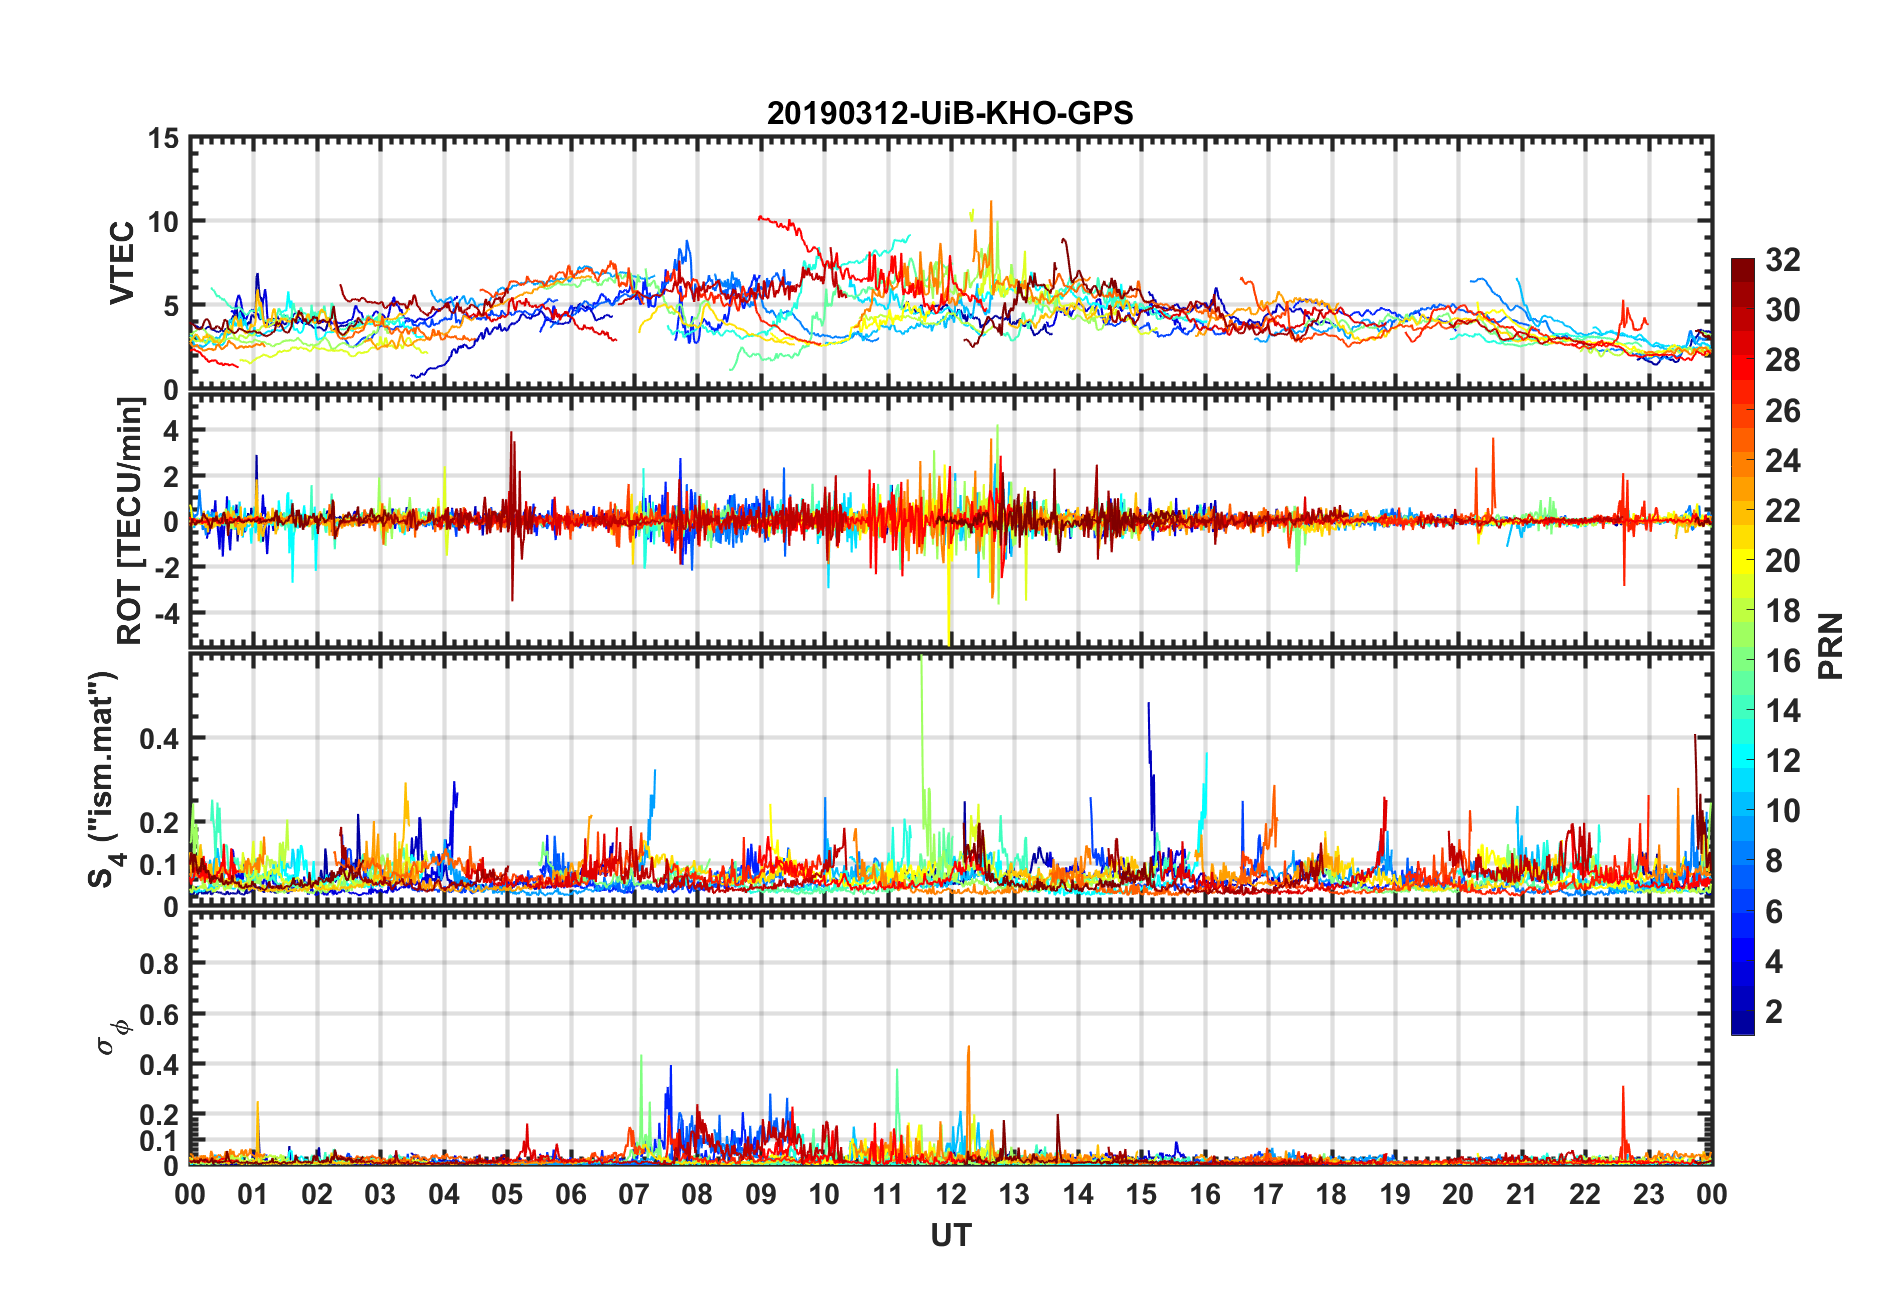1902x1292 pixels.
Task: Click VTEC axis tick label 10
Action: pyautogui.click(x=163, y=222)
